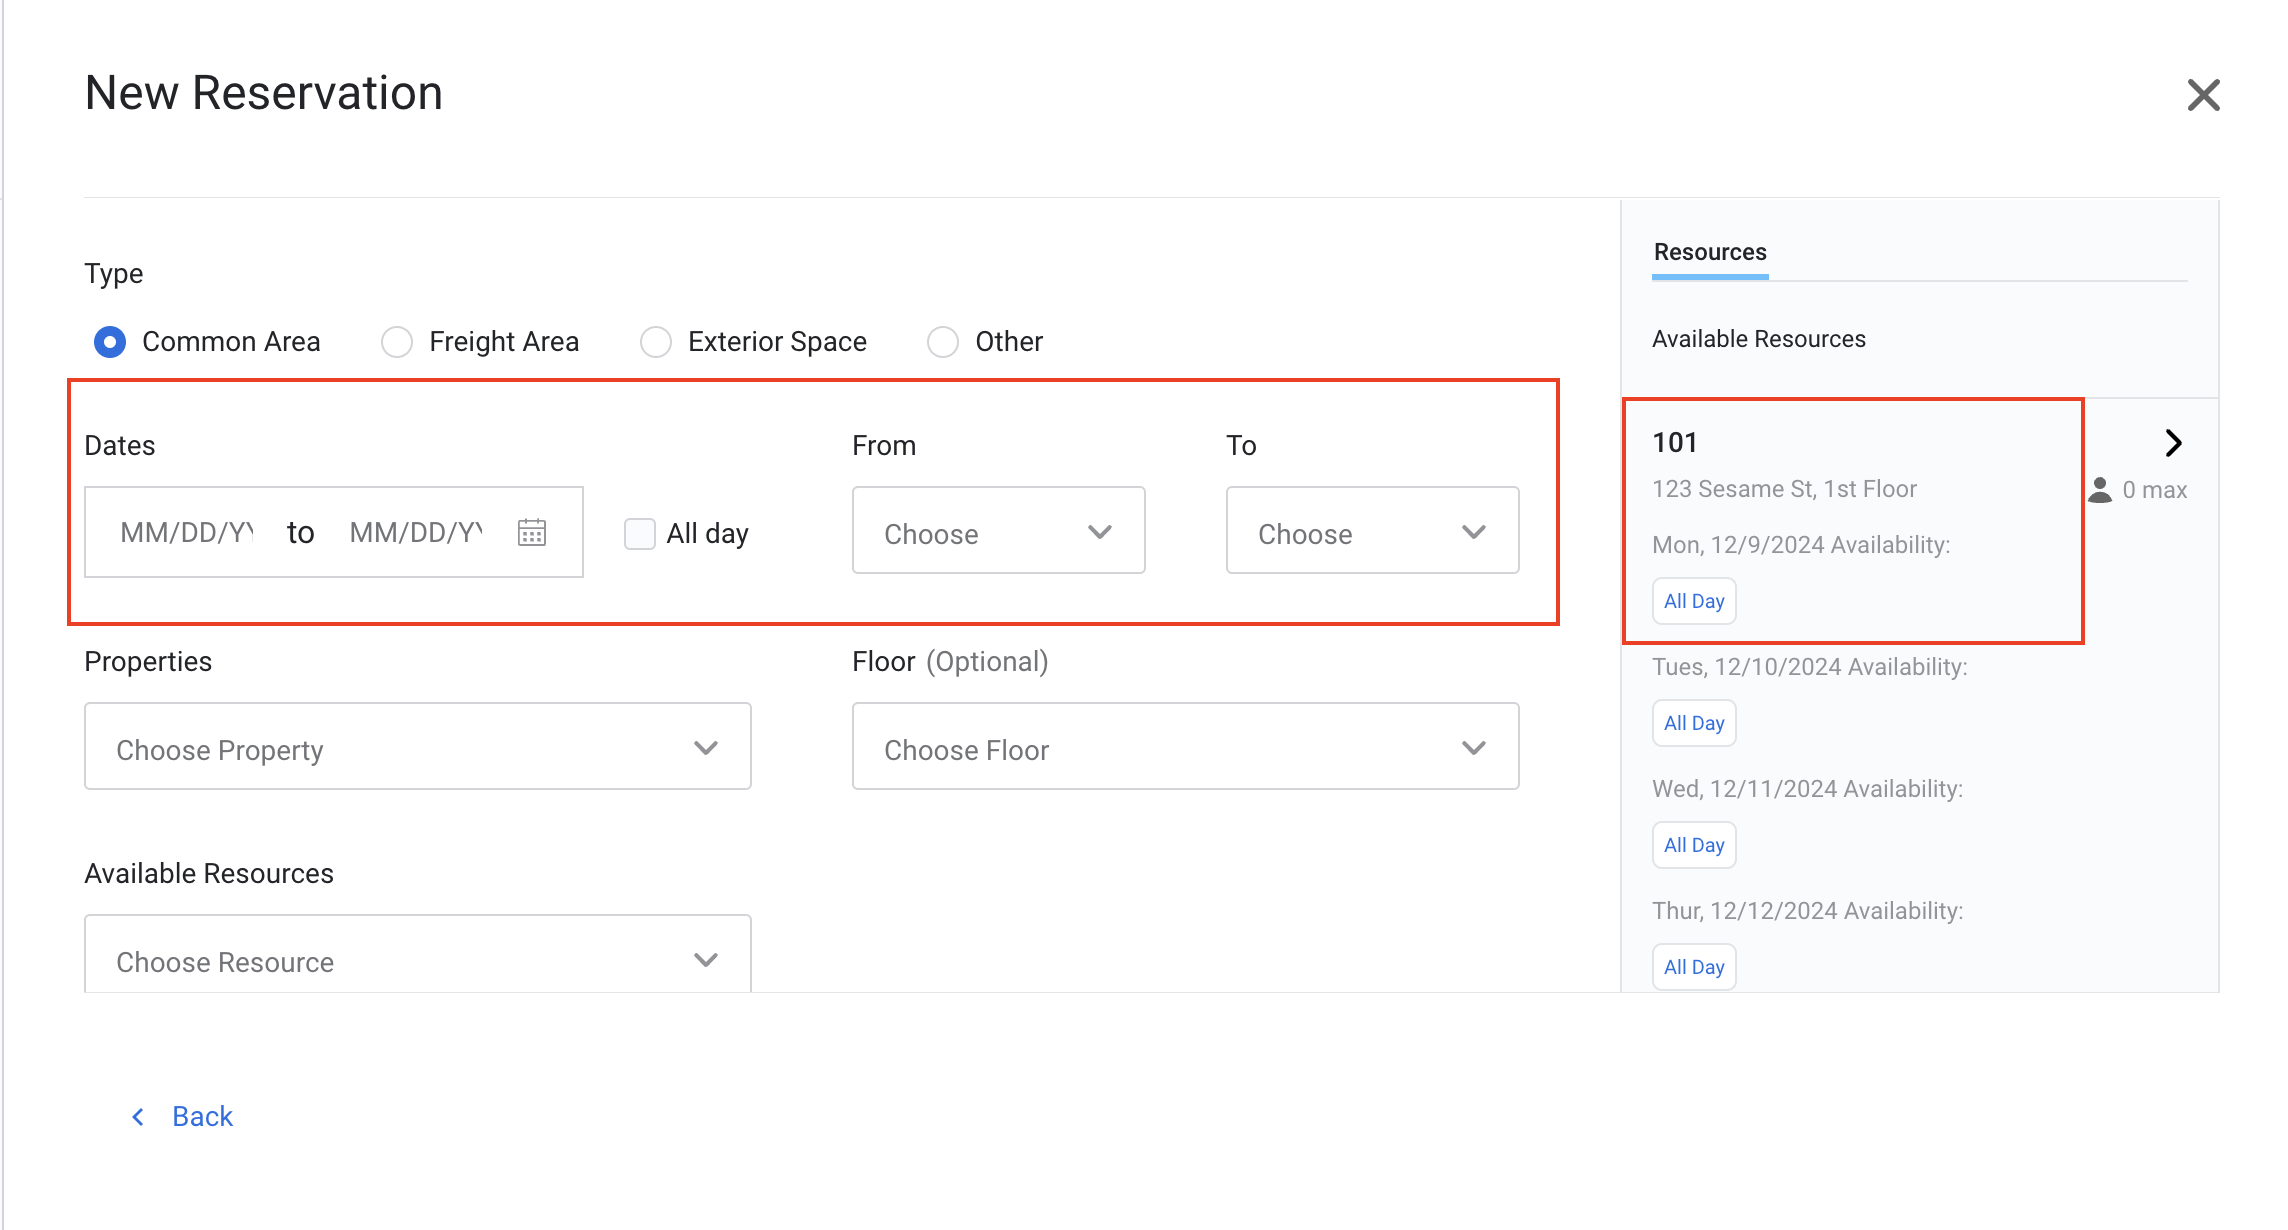The width and height of the screenshot is (2288, 1230).
Task: Open the Choose Resource dropdown
Action: pos(417,959)
